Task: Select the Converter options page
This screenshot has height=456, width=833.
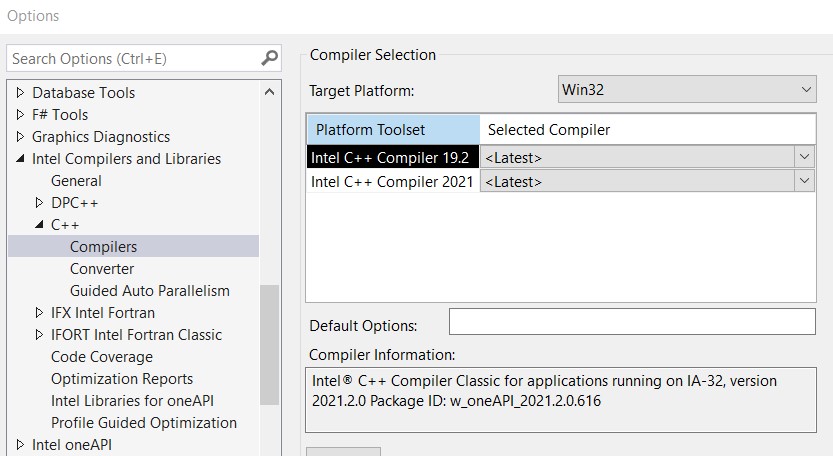Action: click(x=101, y=269)
